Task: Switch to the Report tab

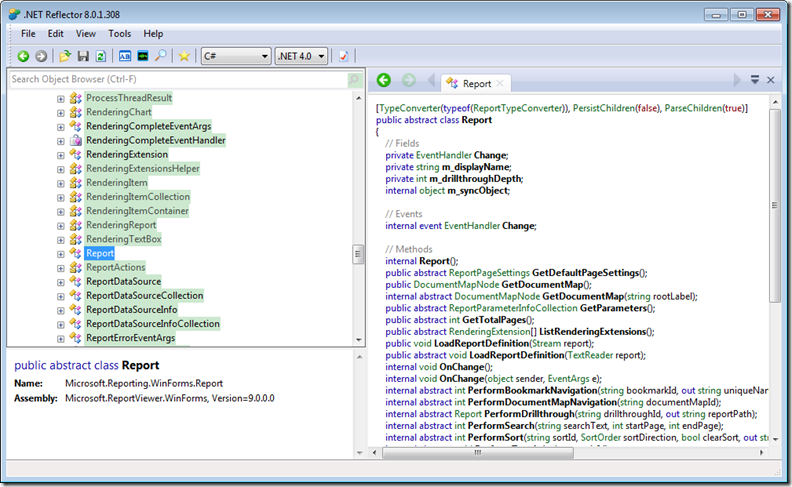Action: pyautogui.click(x=476, y=83)
